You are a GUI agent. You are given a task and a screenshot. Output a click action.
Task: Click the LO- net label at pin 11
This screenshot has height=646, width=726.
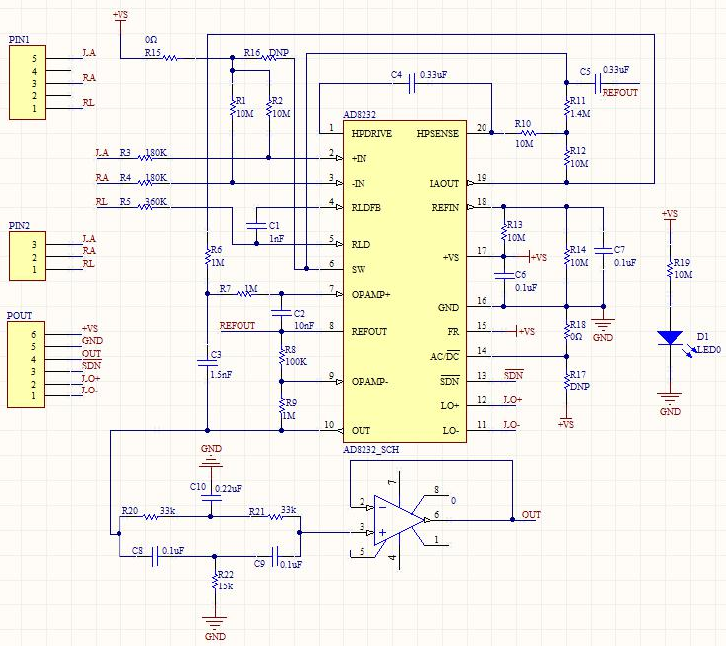(x=512, y=425)
